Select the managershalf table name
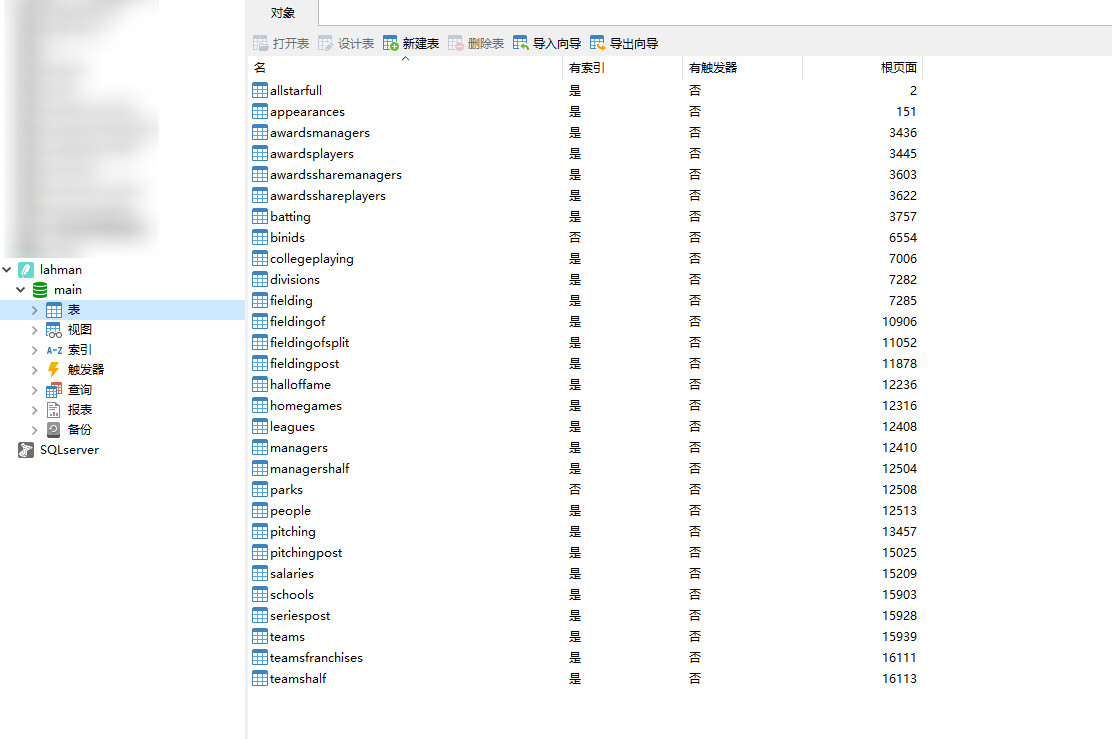 tap(309, 469)
